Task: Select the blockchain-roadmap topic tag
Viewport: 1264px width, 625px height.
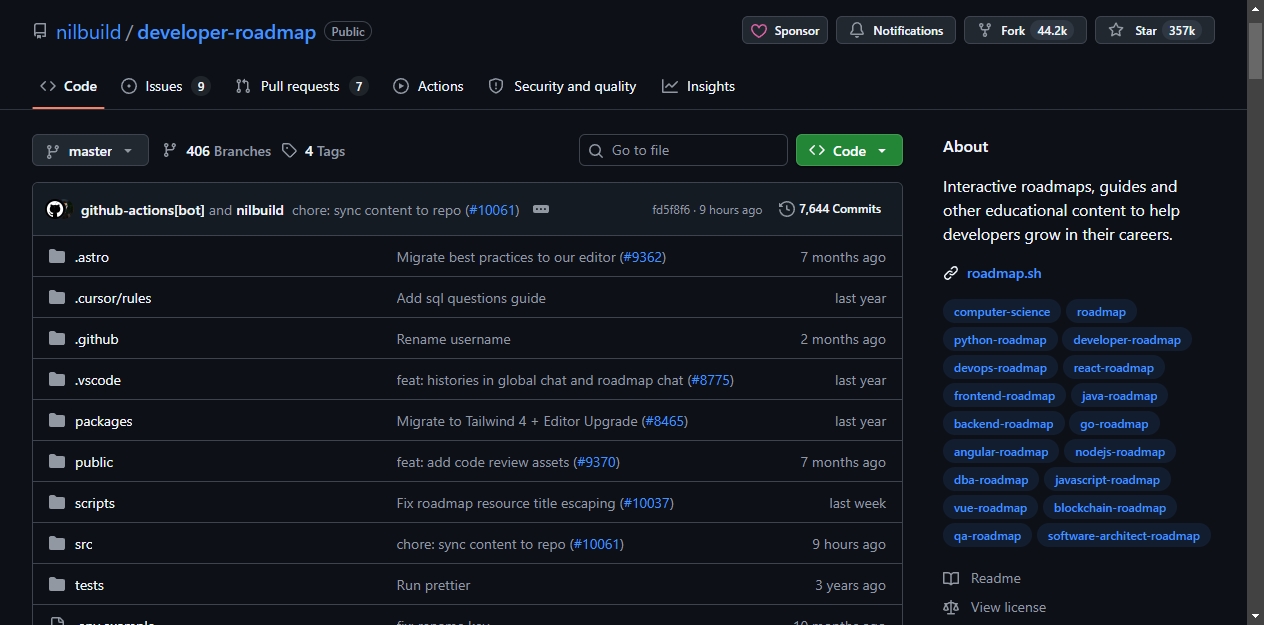Action: (x=1110, y=508)
